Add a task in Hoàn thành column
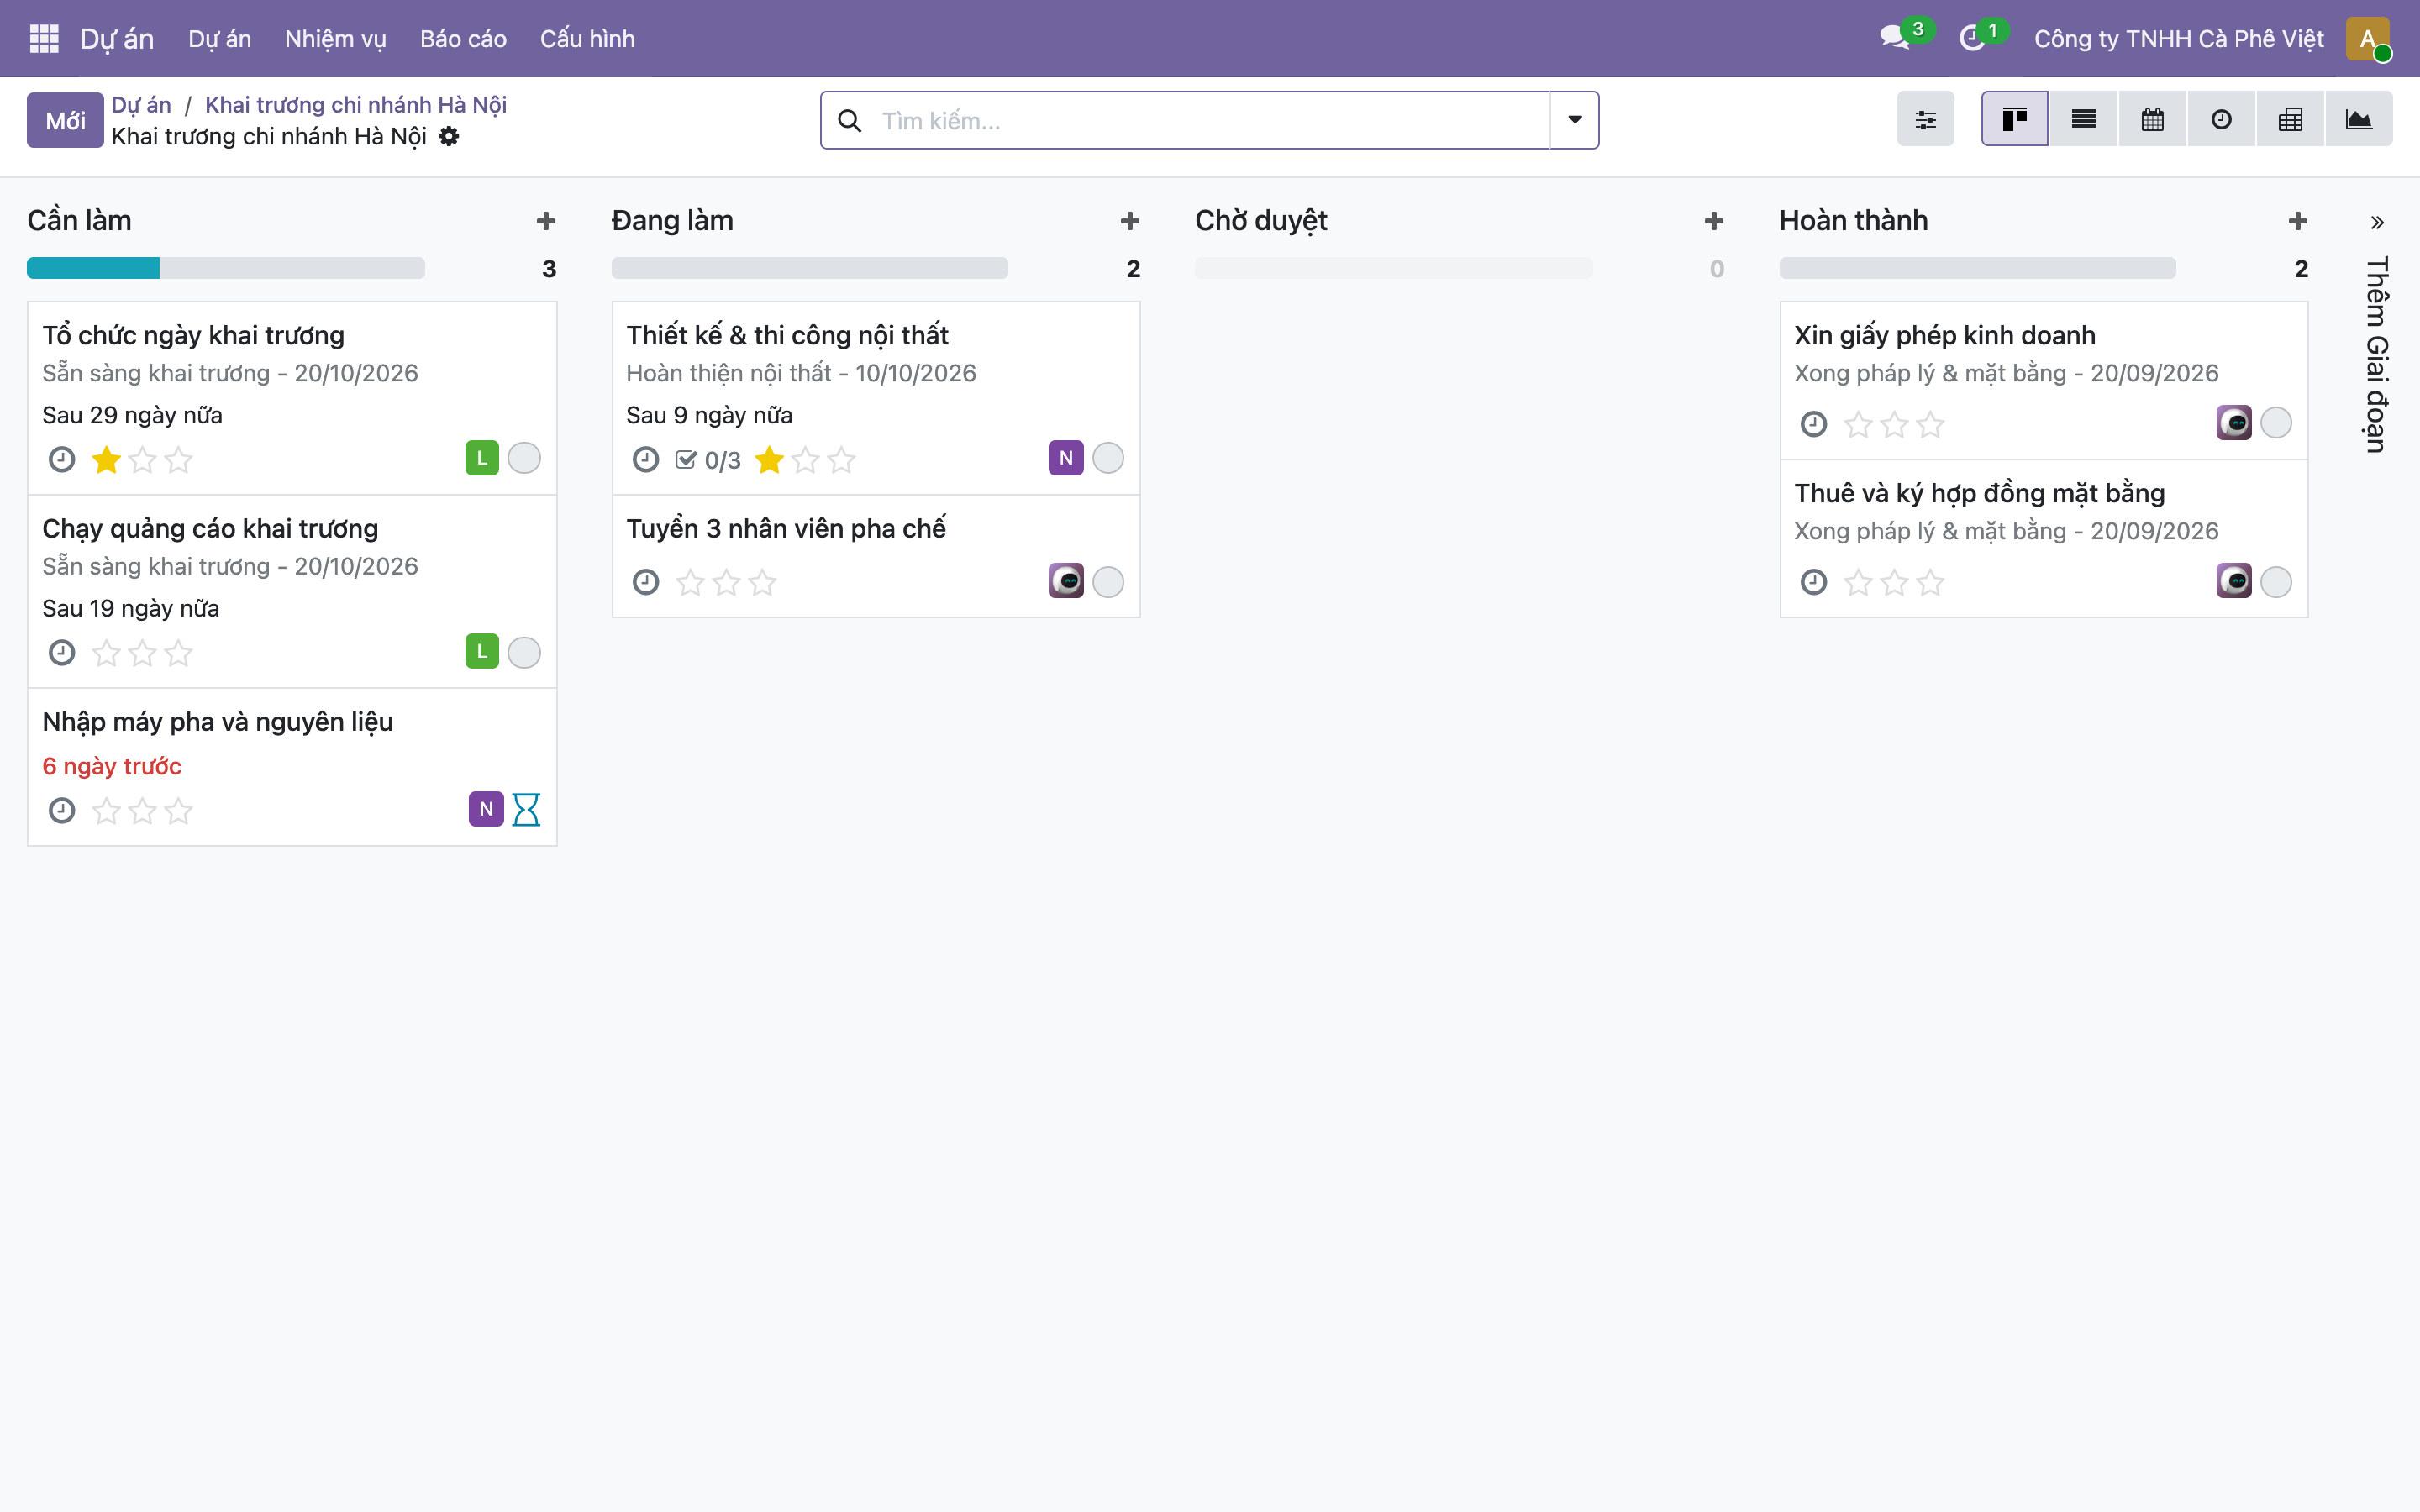The width and height of the screenshot is (2420, 1512). 2298,221
